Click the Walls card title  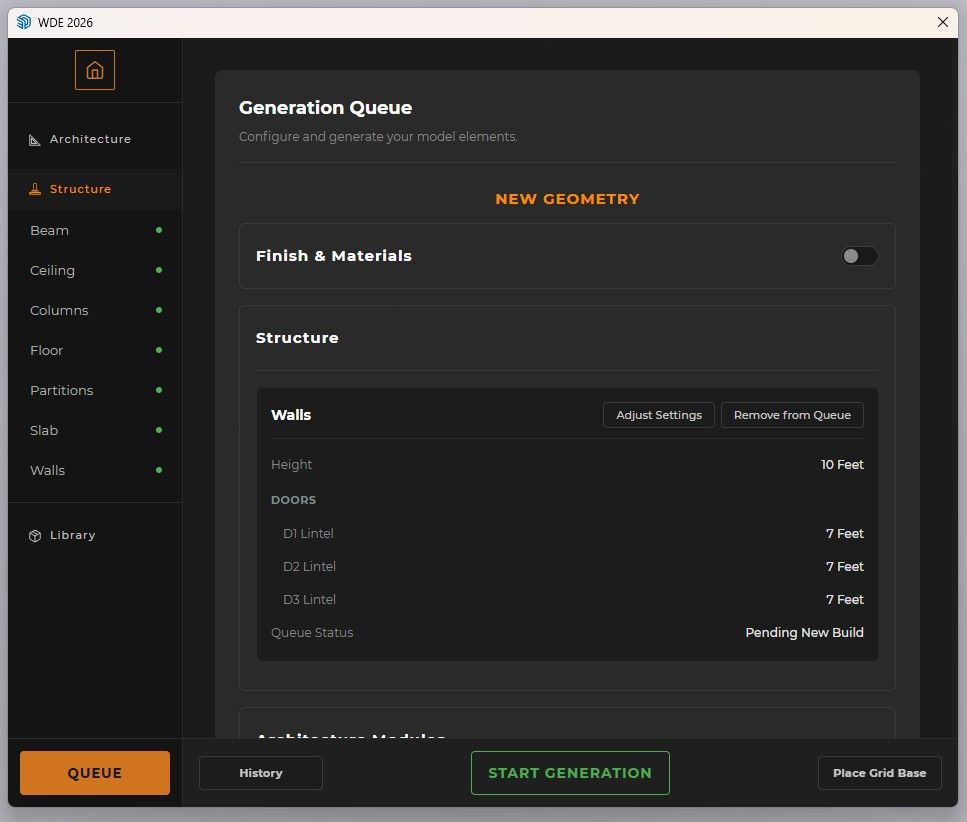[291, 415]
